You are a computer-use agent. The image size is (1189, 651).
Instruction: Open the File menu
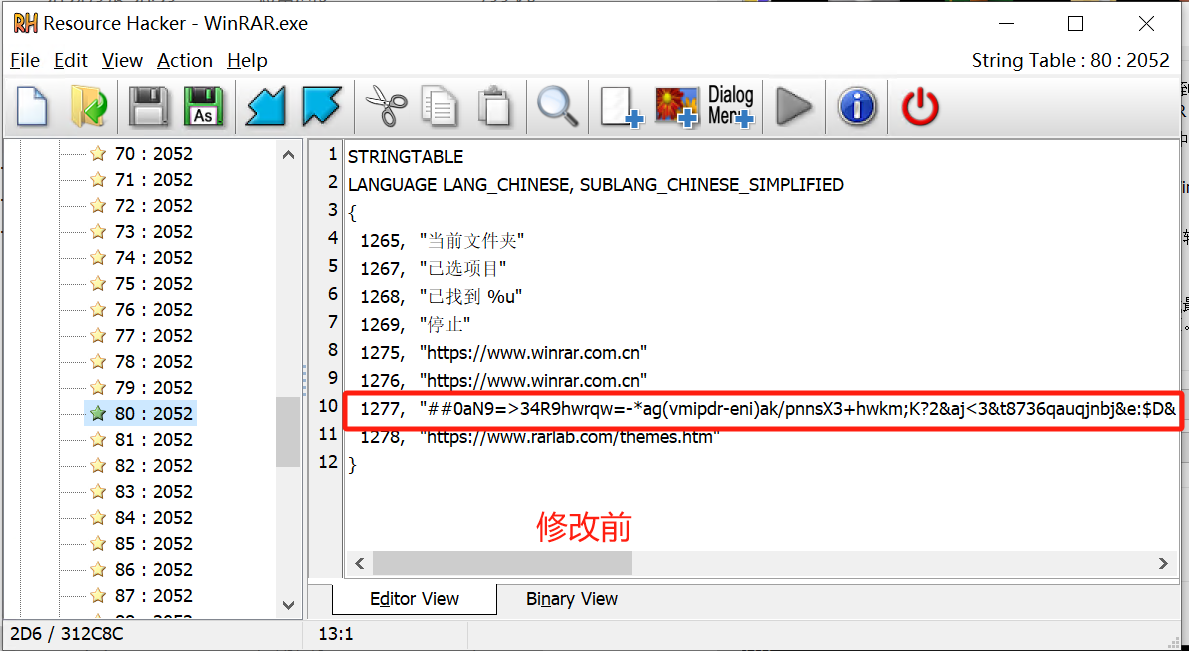click(x=25, y=61)
